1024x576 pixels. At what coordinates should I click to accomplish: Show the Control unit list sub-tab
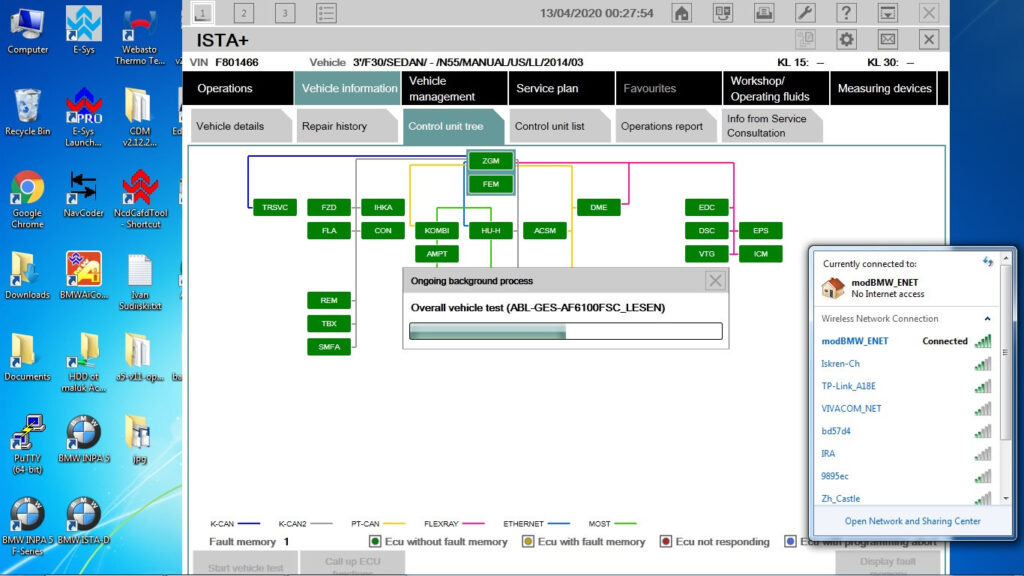coord(559,126)
